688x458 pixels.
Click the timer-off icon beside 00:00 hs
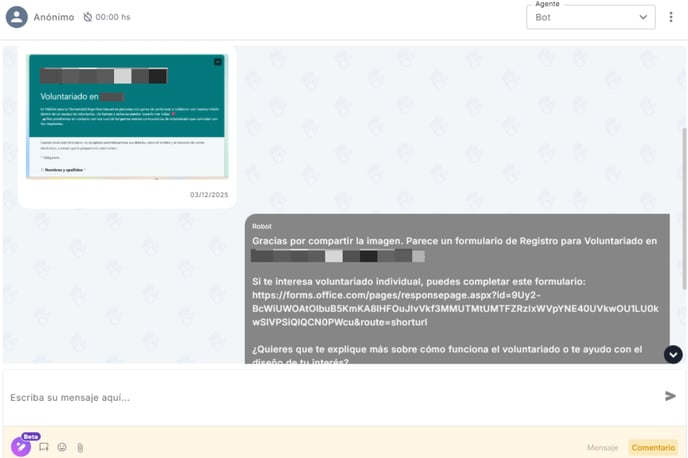tap(87, 17)
